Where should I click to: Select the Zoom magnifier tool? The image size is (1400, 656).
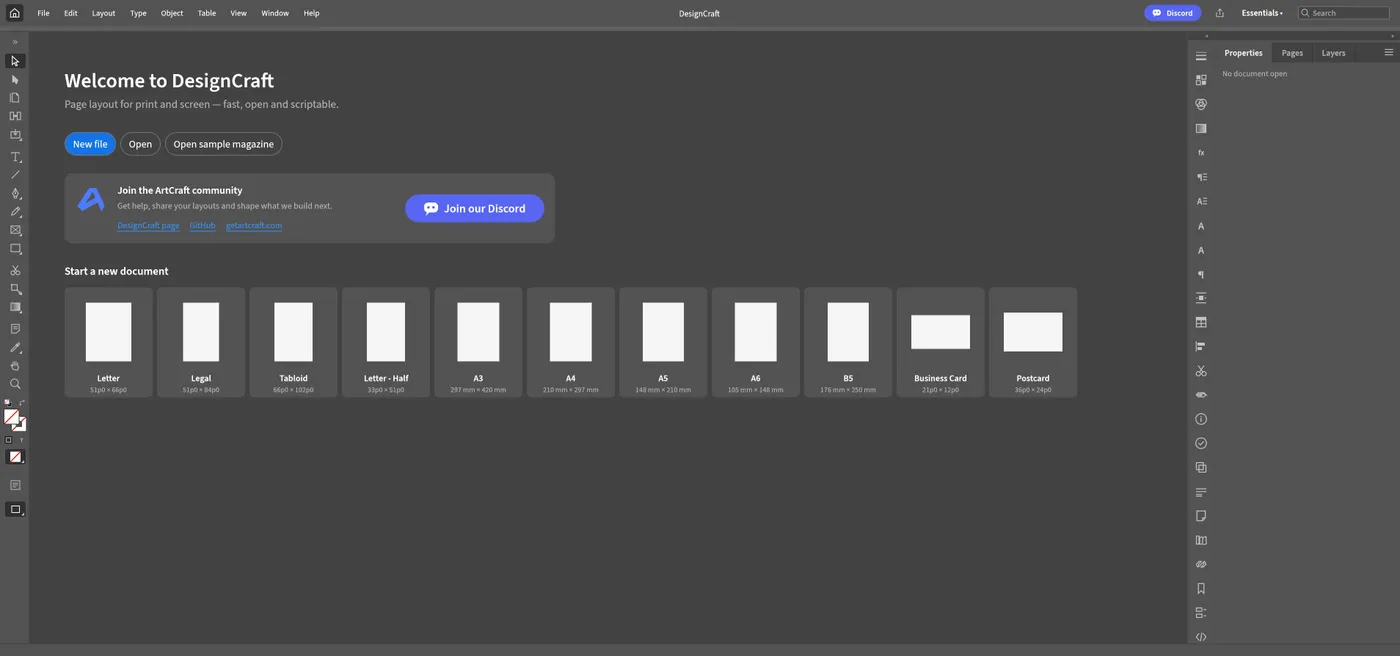point(15,384)
